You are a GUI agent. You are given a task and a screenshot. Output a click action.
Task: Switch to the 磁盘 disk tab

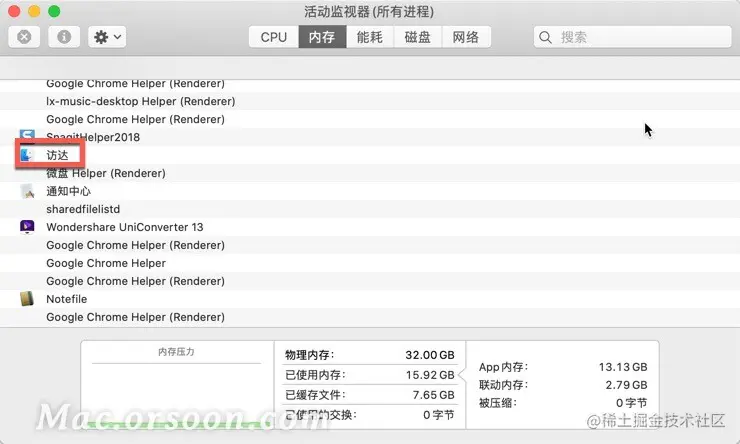[418, 37]
